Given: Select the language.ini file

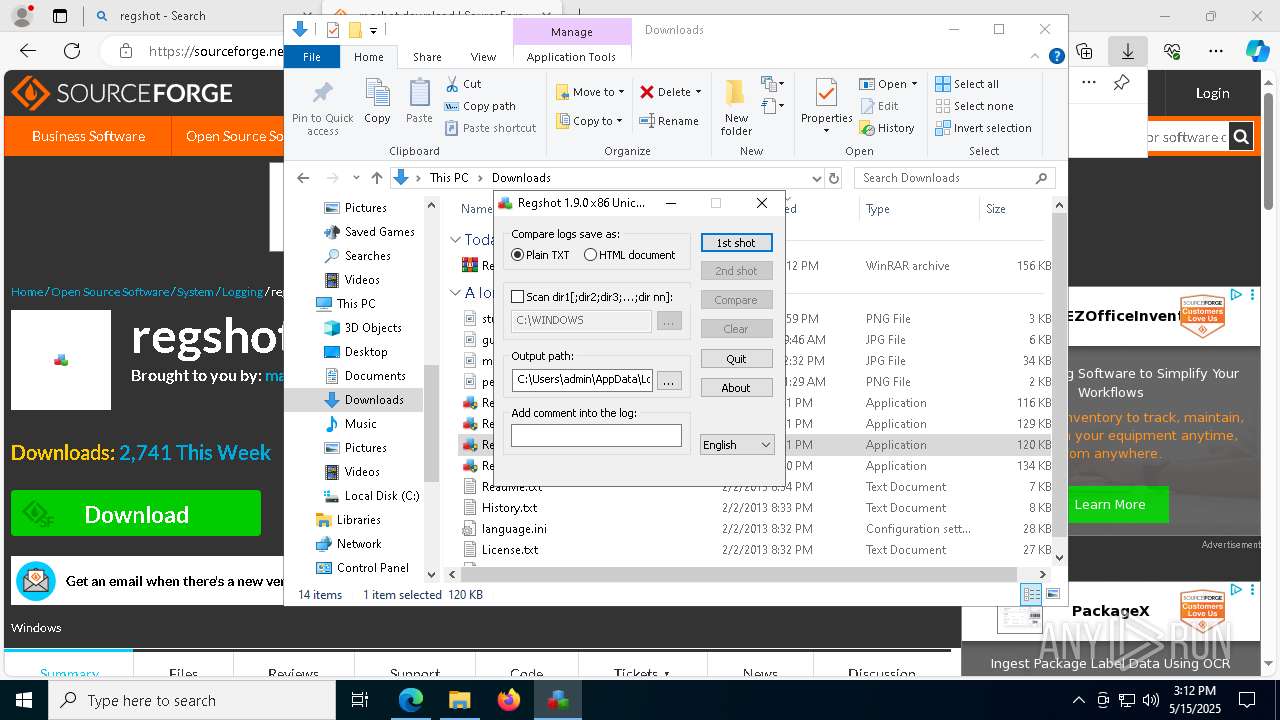Looking at the screenshot, I should [514, 529].
